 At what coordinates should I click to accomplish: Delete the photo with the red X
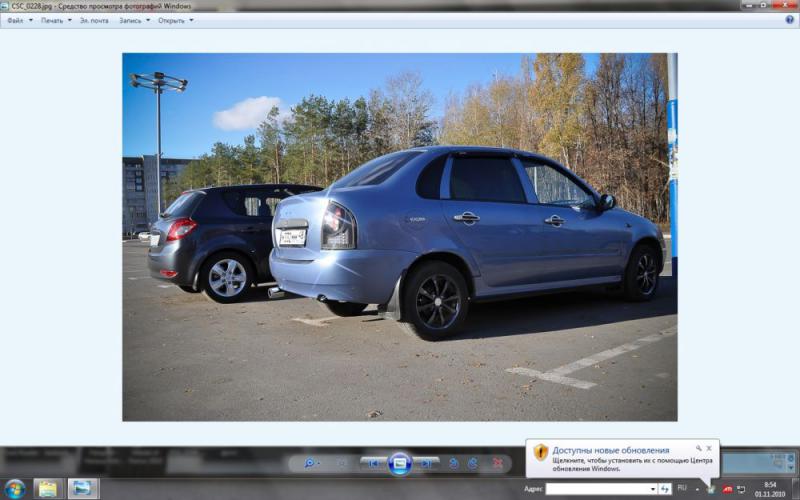point(498,463)
